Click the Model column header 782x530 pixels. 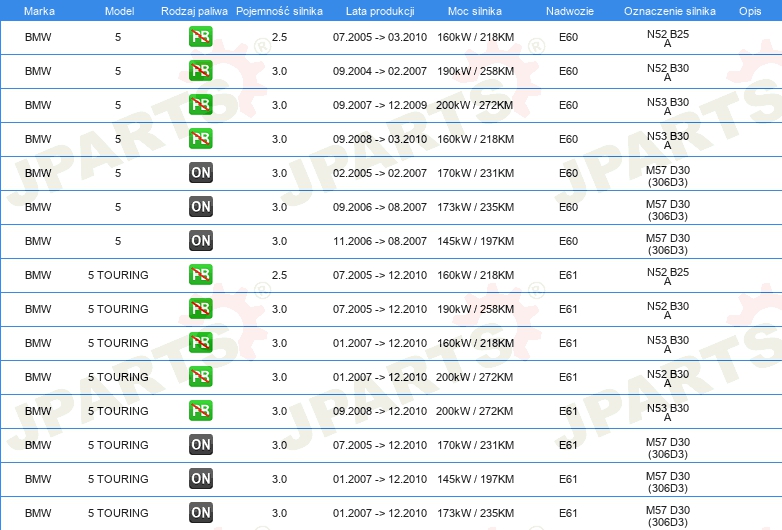pos(119,11)
